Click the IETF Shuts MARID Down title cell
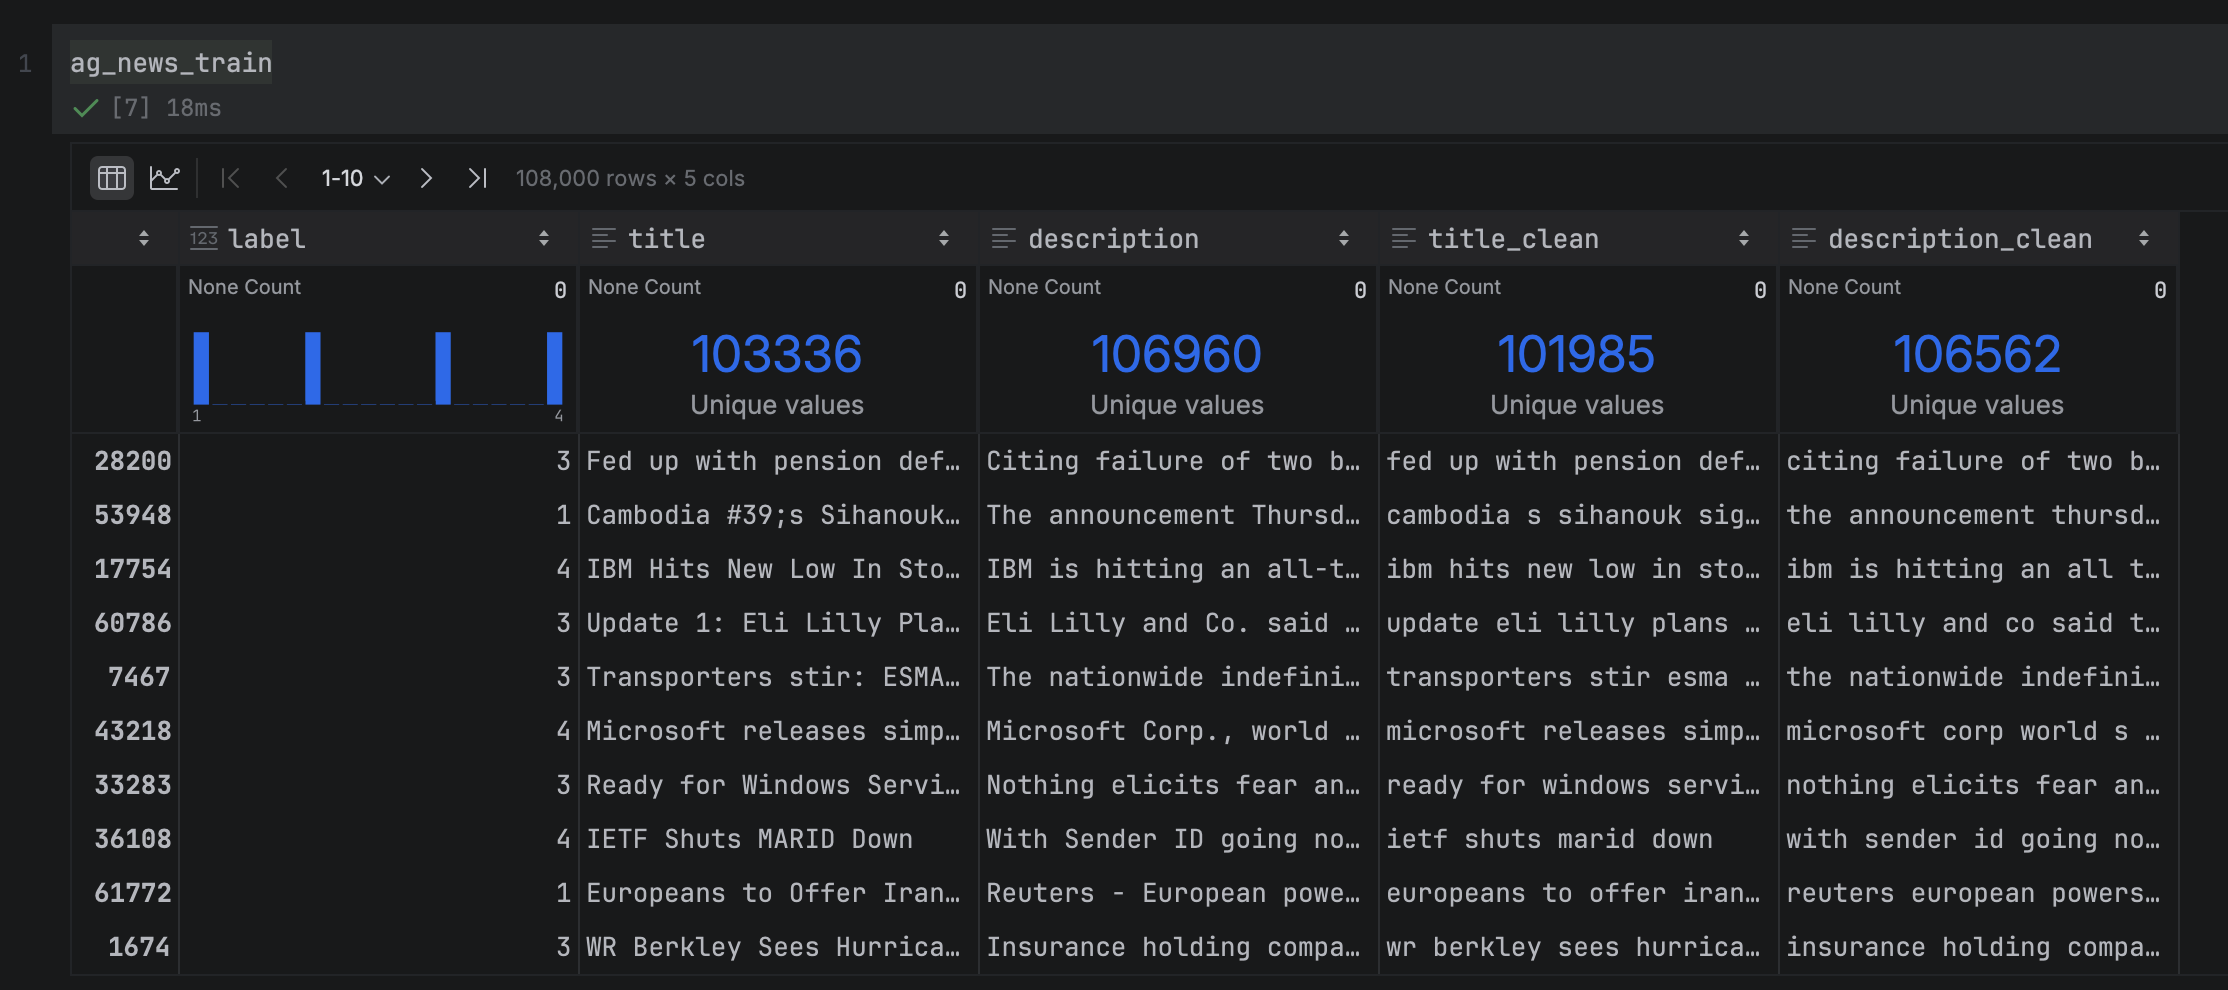2228x990 pixels. [x=749, y=839]
